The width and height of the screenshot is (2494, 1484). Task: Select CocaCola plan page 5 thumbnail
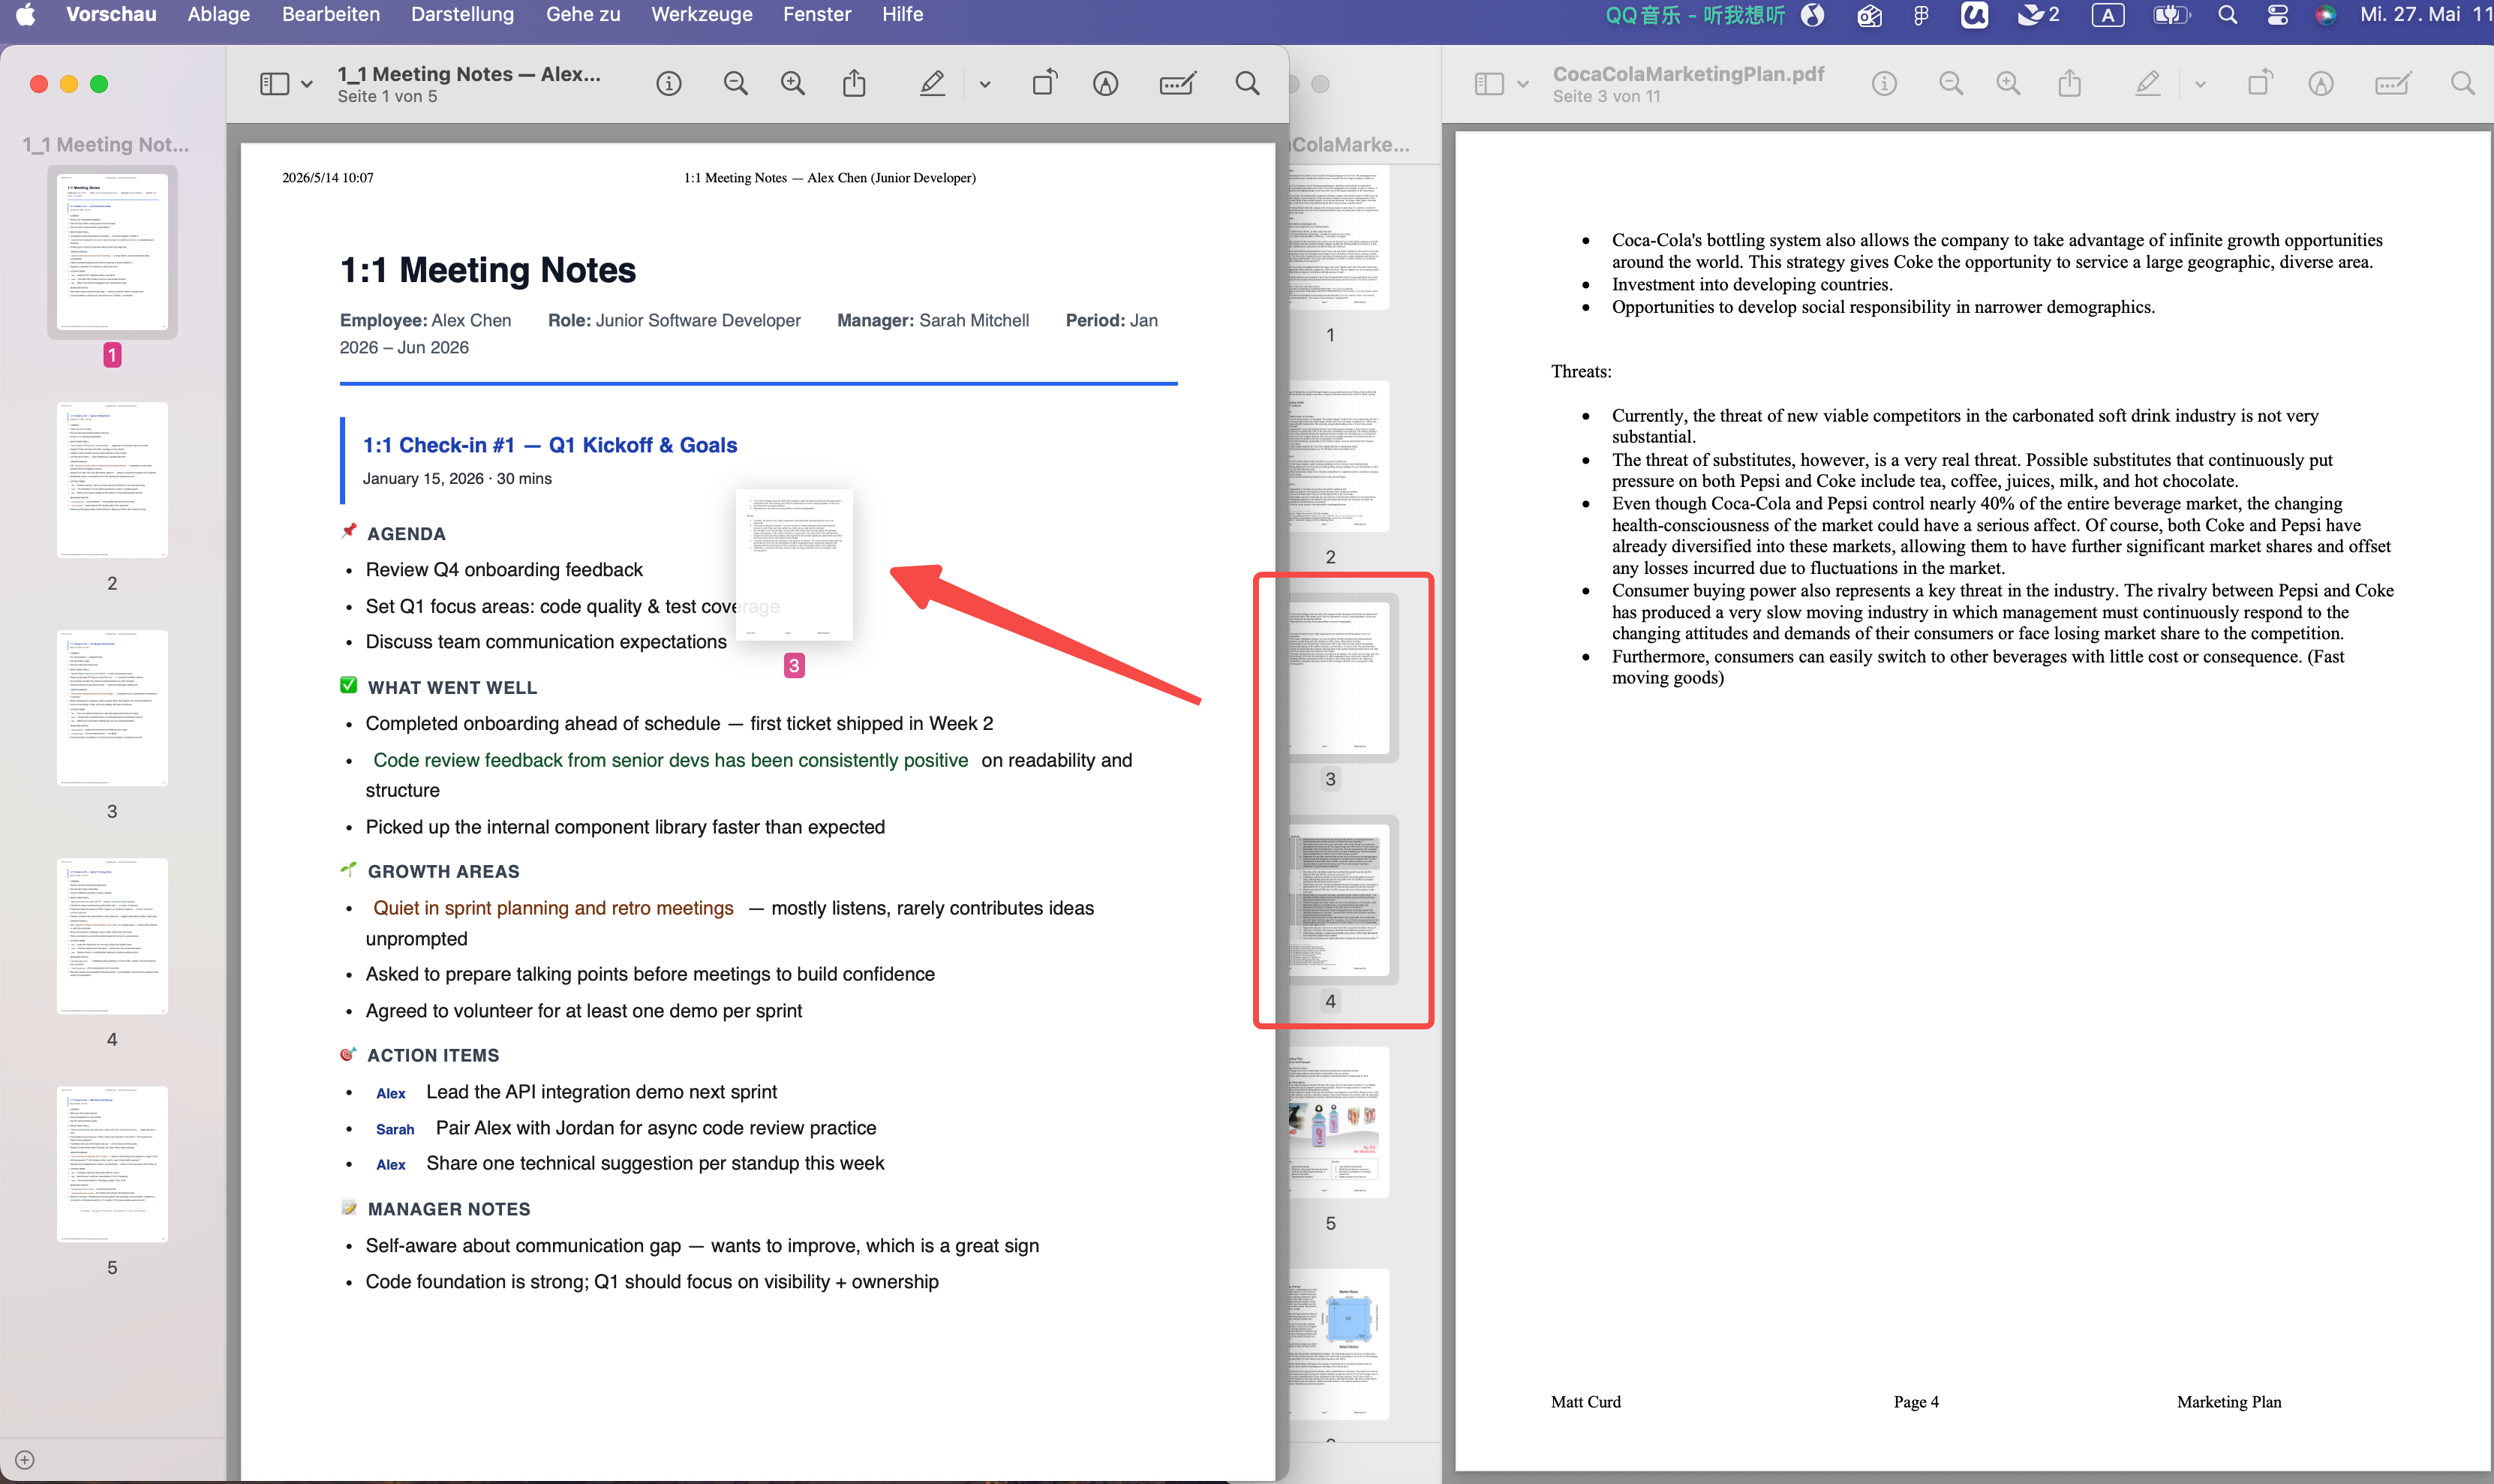1338,1122
